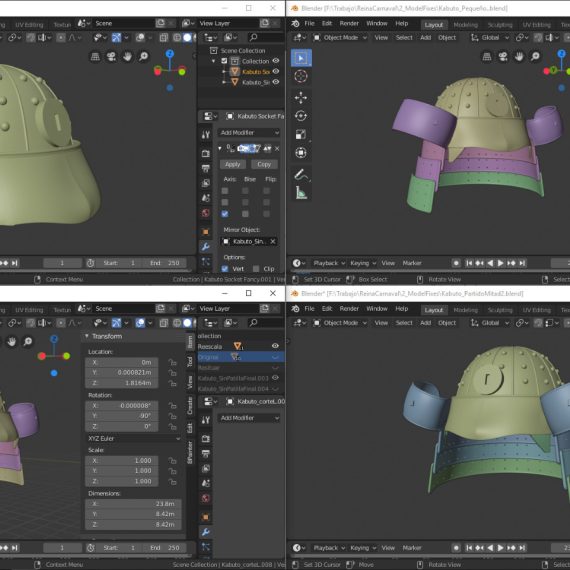The height and width of the screenshot is (570, 570).
Task: Open the Output properties tab beside Kabuto_cortel properties
Action: coord(205,454)
